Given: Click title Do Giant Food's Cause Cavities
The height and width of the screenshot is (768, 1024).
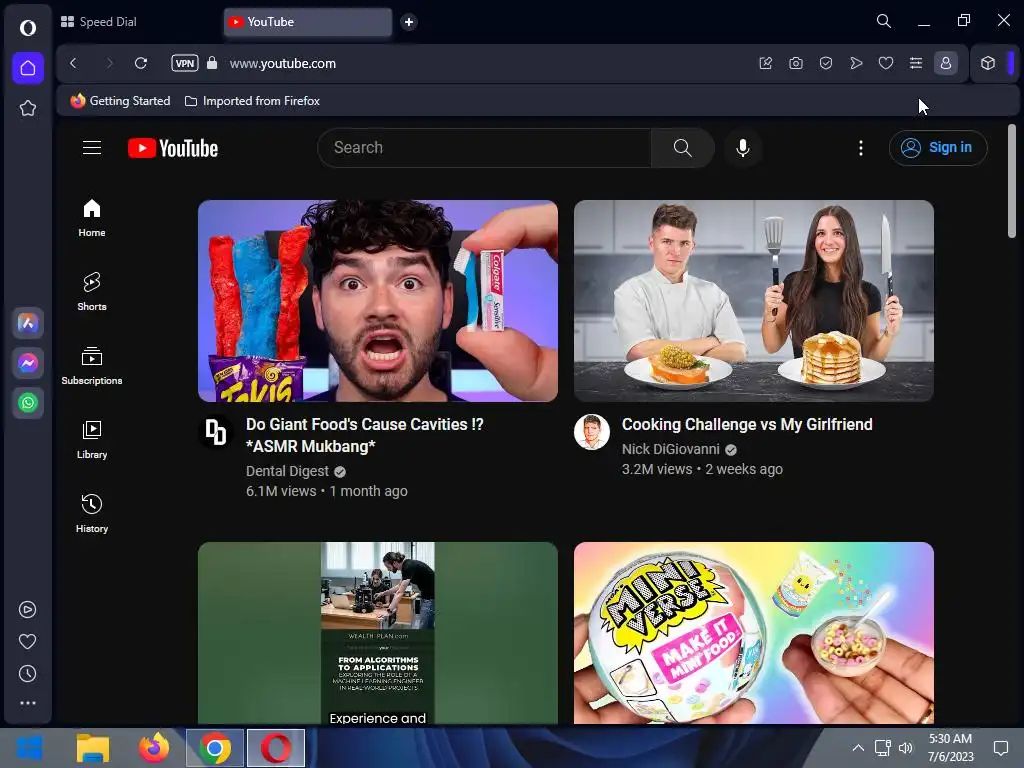Looking at the screenshot, I should [364, 435].
